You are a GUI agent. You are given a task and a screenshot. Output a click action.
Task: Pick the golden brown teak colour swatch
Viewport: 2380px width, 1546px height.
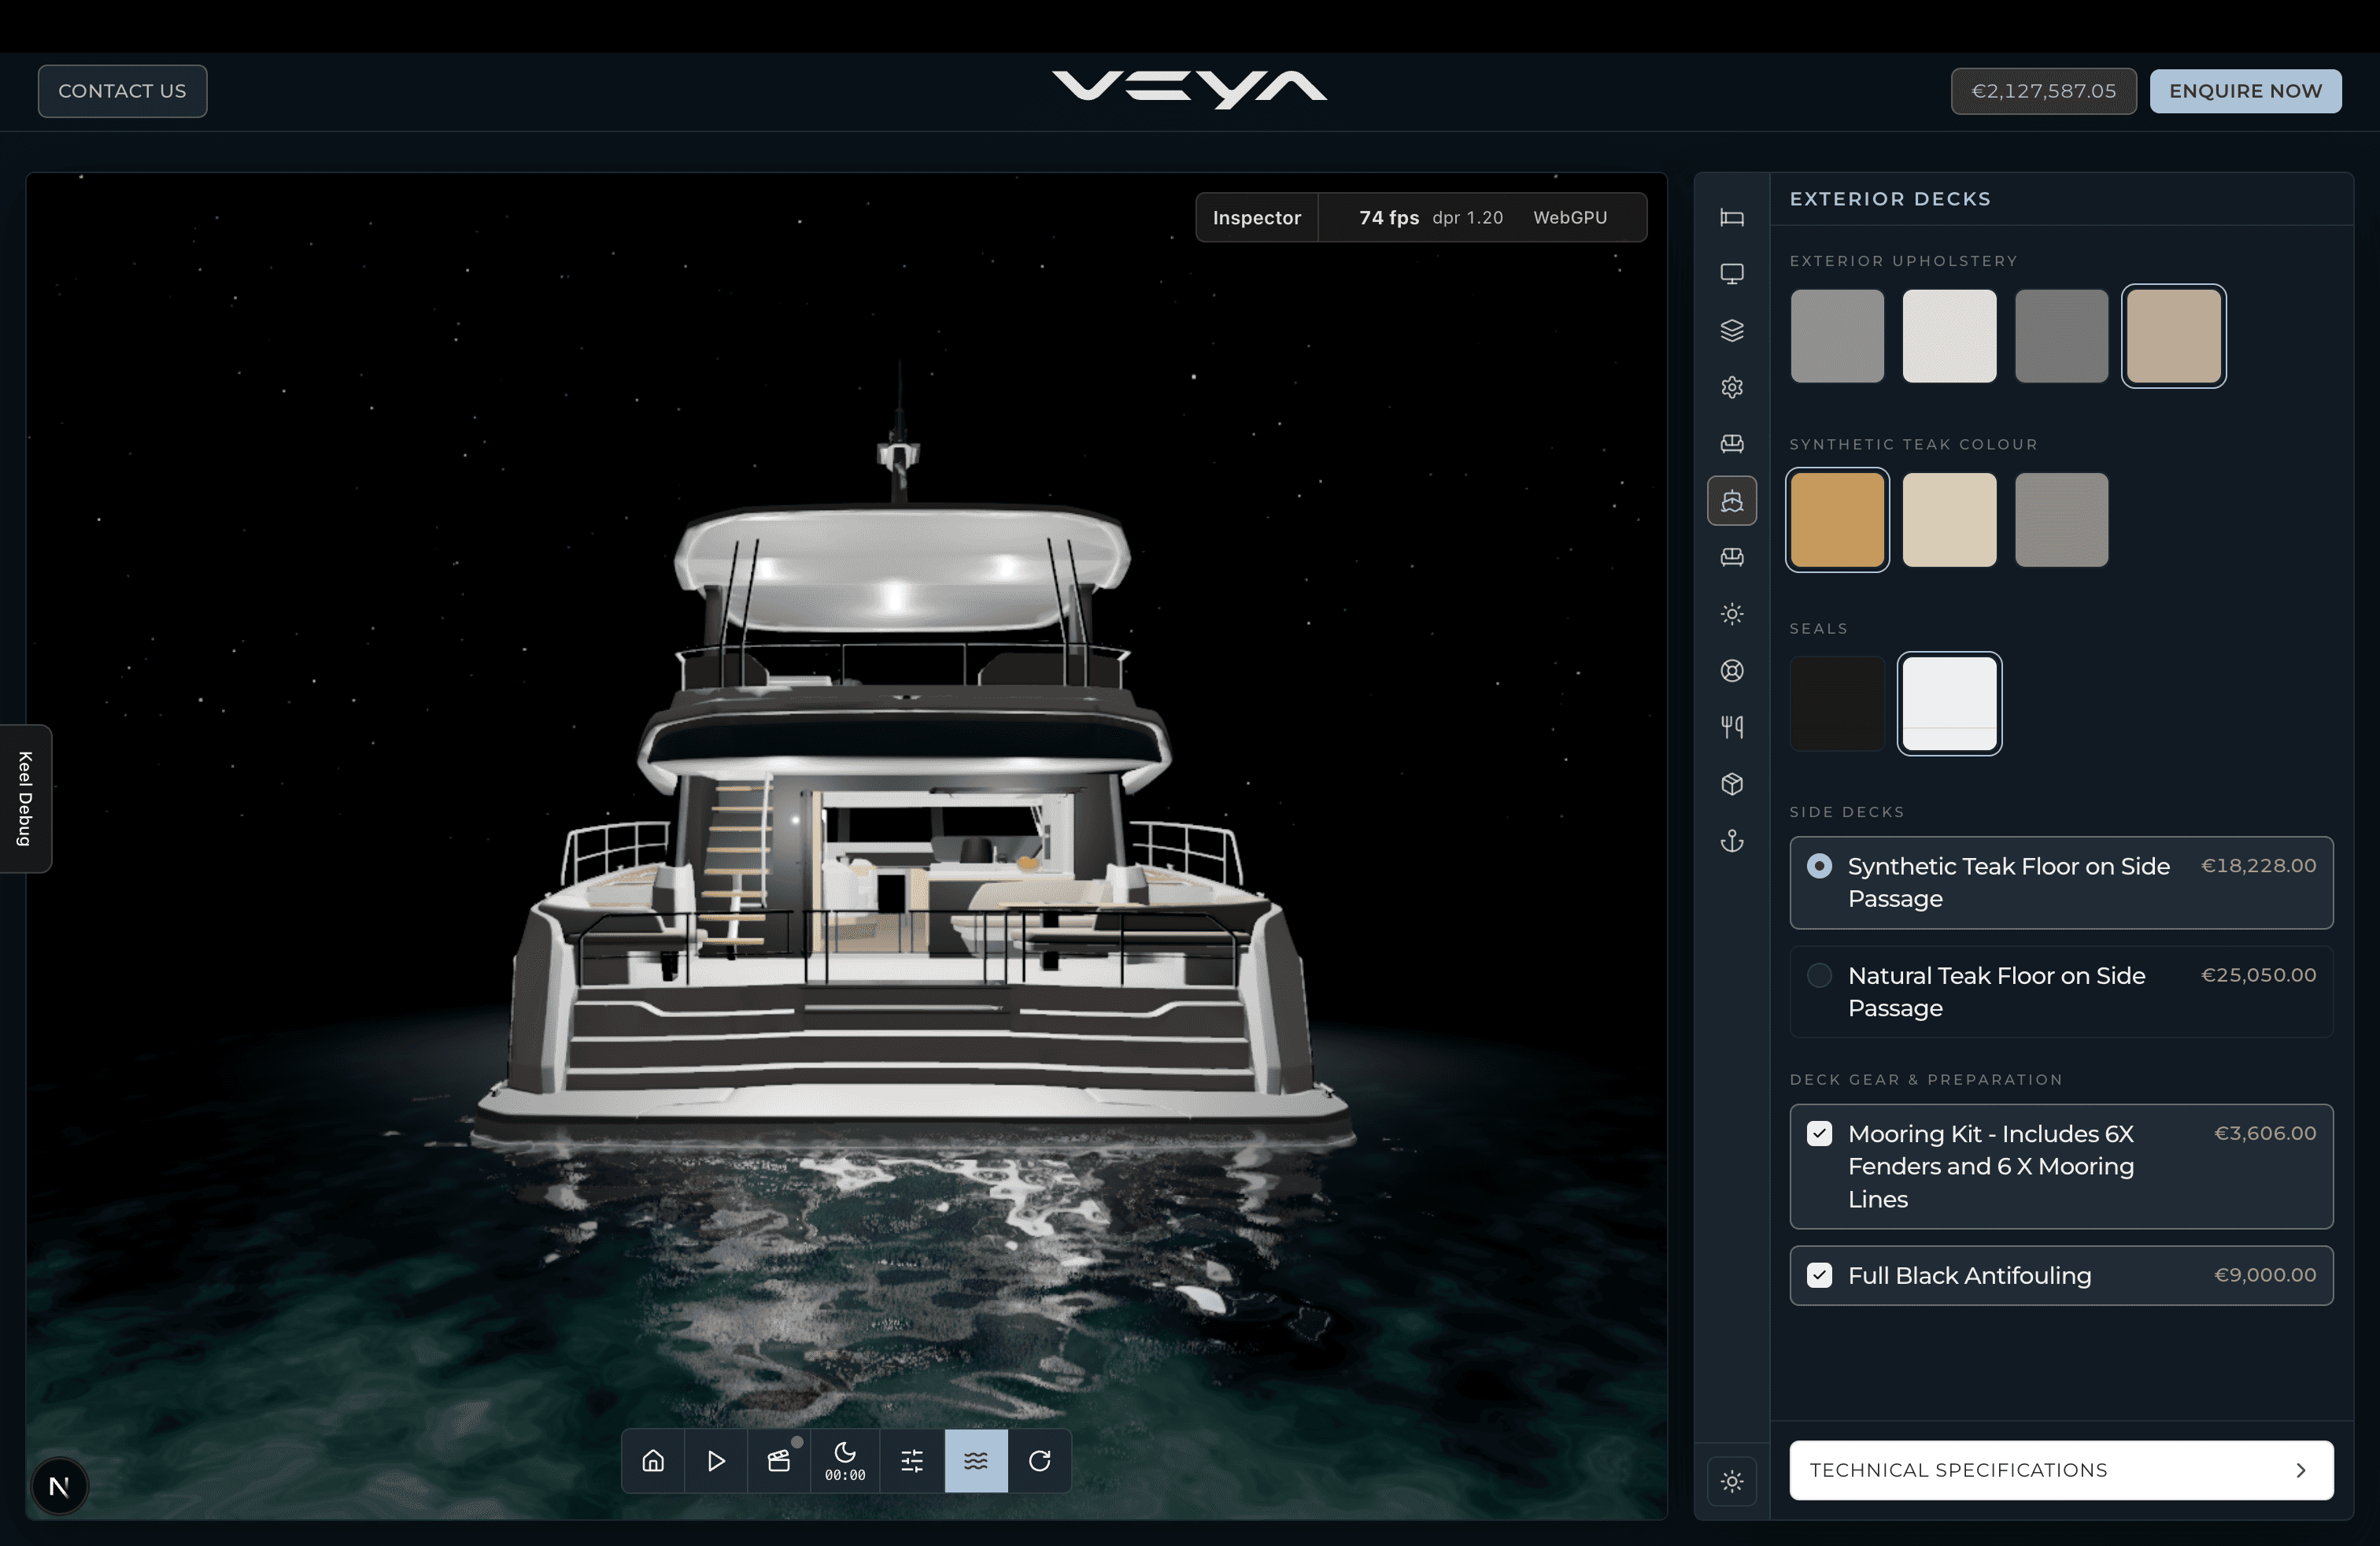coord(1837,520)
